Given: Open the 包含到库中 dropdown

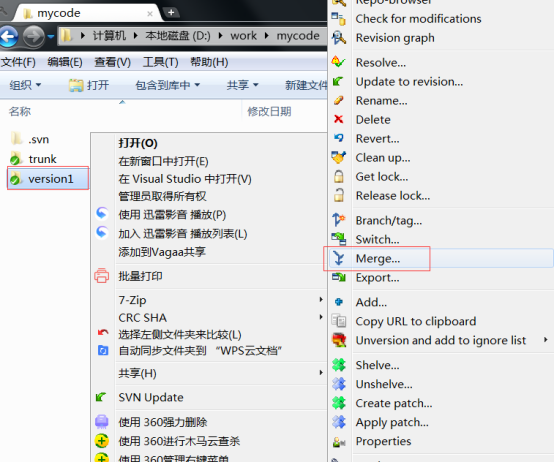Looking at the screenshot, I should 168,85.
